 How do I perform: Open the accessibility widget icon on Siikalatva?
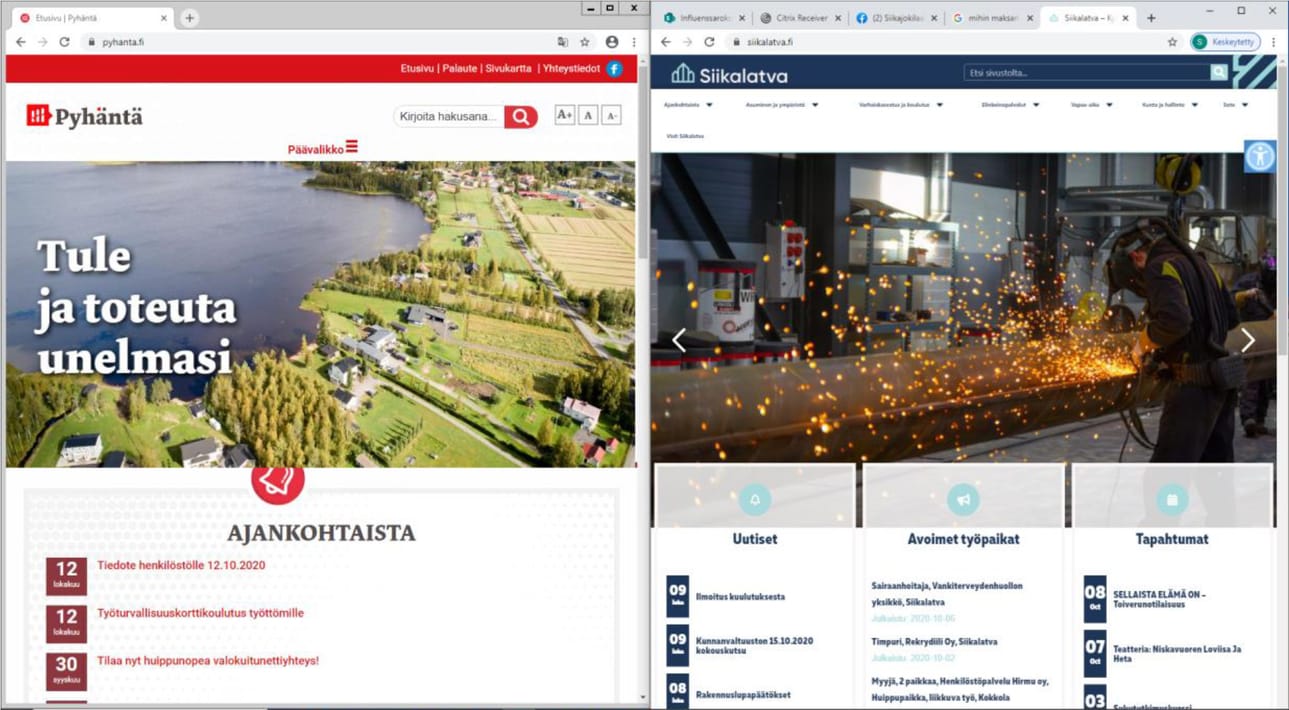tap(1260, 156)
